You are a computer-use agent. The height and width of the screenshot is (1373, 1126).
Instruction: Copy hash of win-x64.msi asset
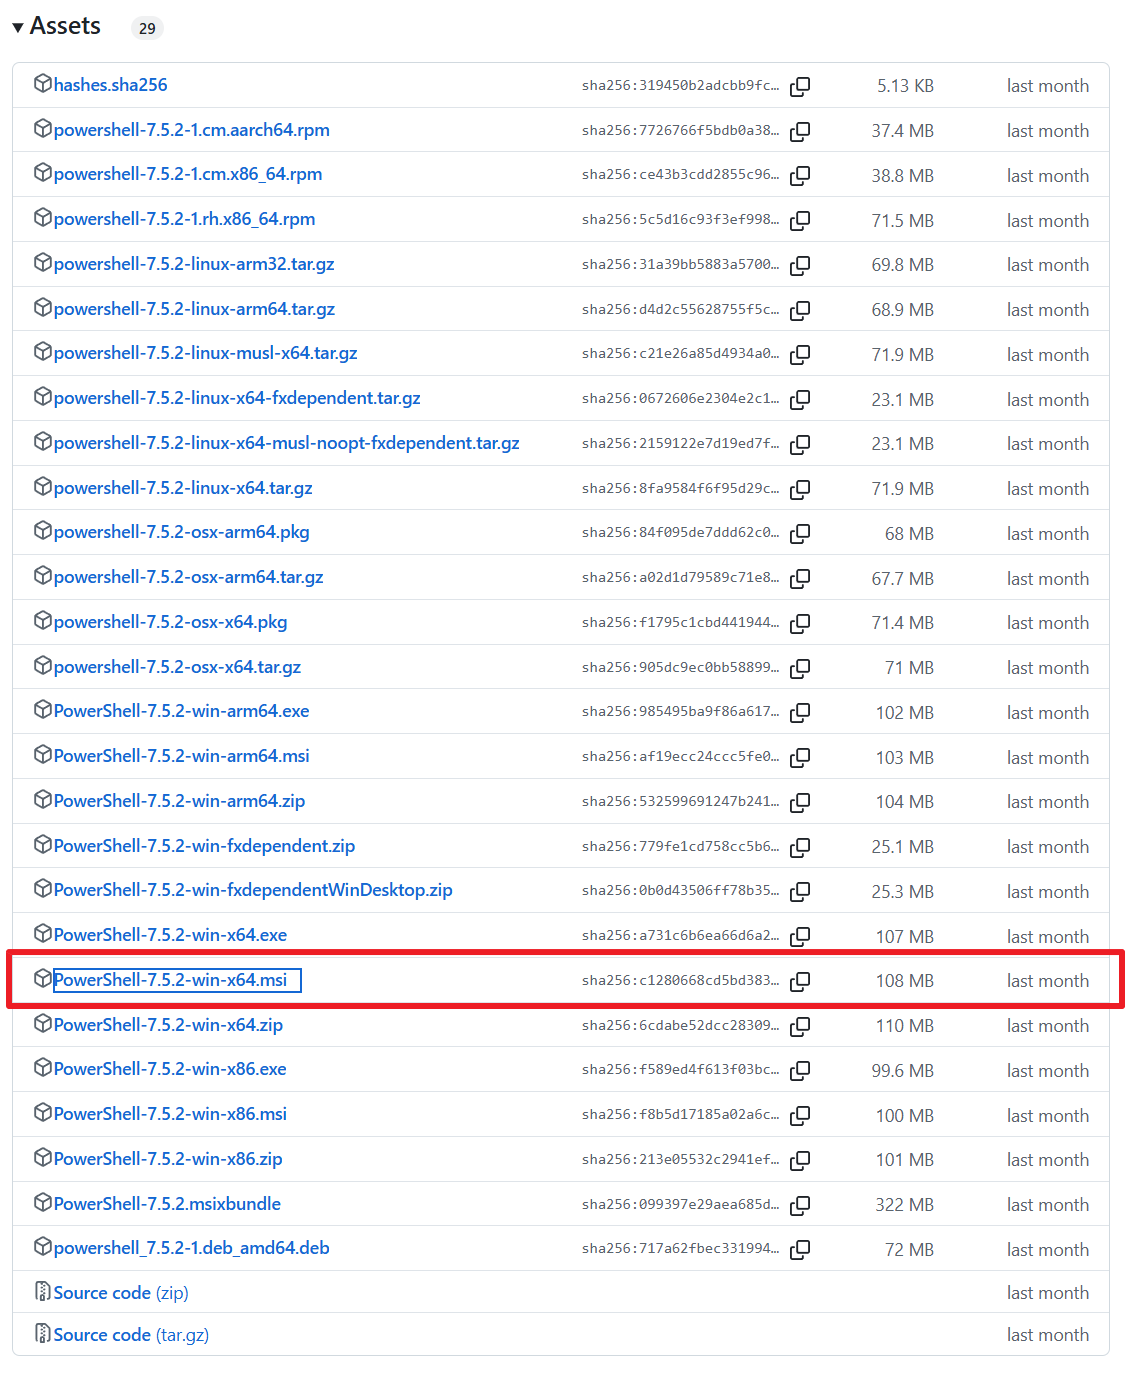tap(800, 982)
